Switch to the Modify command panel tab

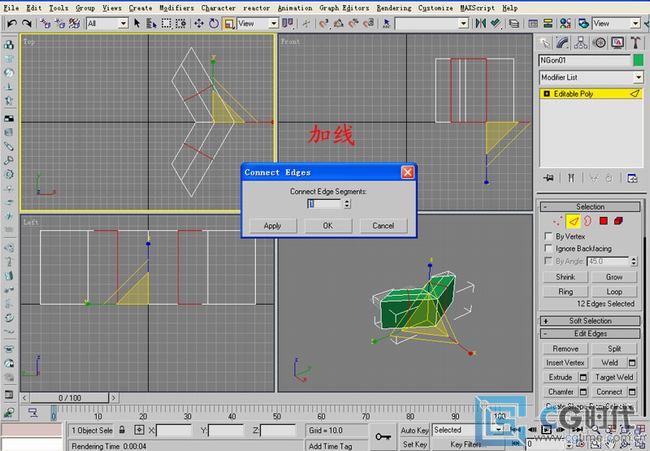(563, 43)
